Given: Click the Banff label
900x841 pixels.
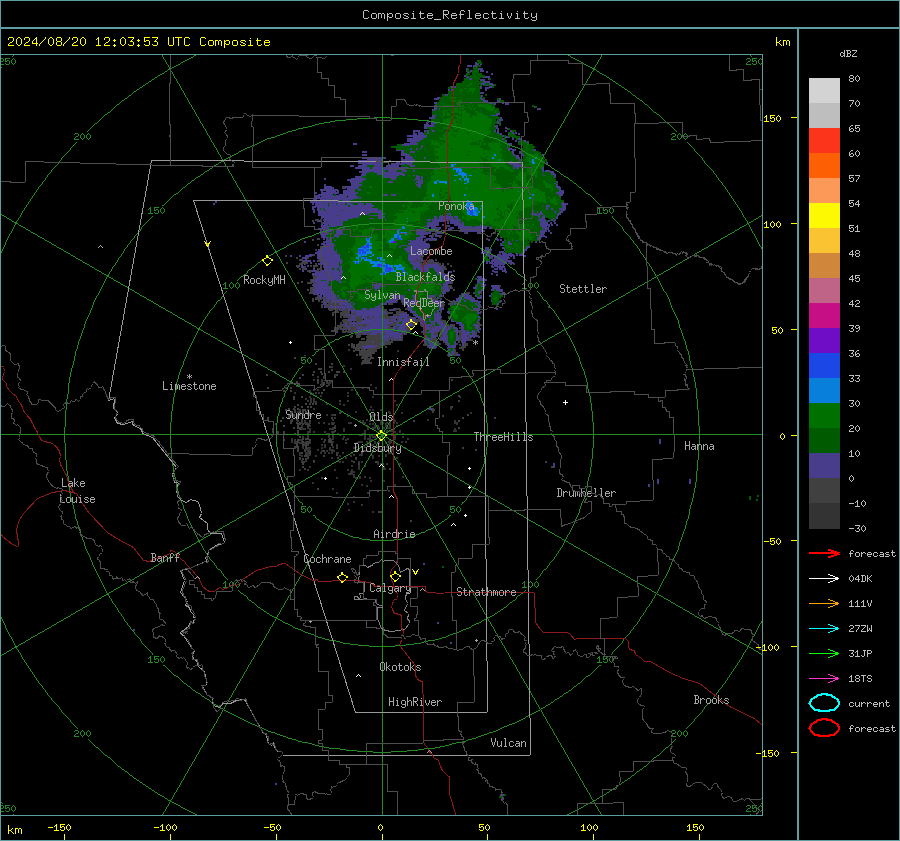Looking at the screenshot, I should pyautogui.click(x=165, y=557).
